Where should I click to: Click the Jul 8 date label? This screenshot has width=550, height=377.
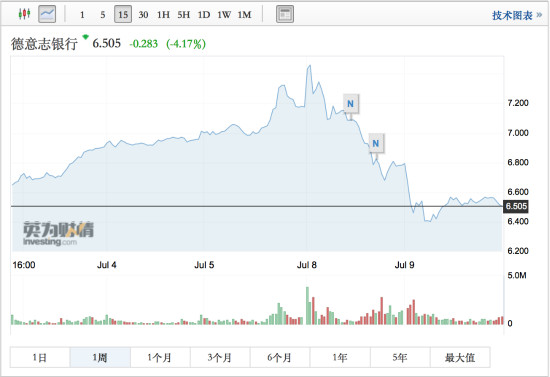click(307, 265)
